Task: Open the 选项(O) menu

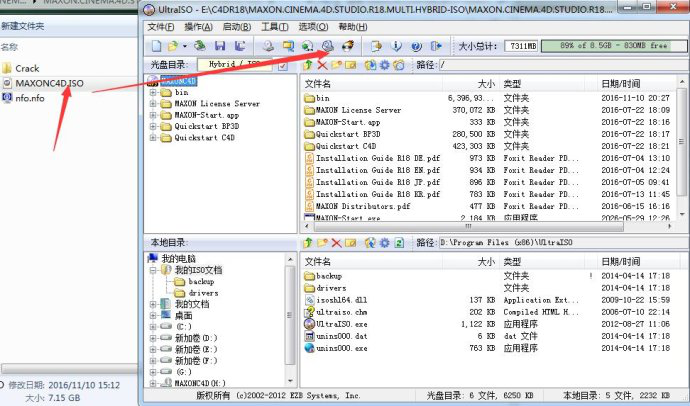Action: (313, 27)
